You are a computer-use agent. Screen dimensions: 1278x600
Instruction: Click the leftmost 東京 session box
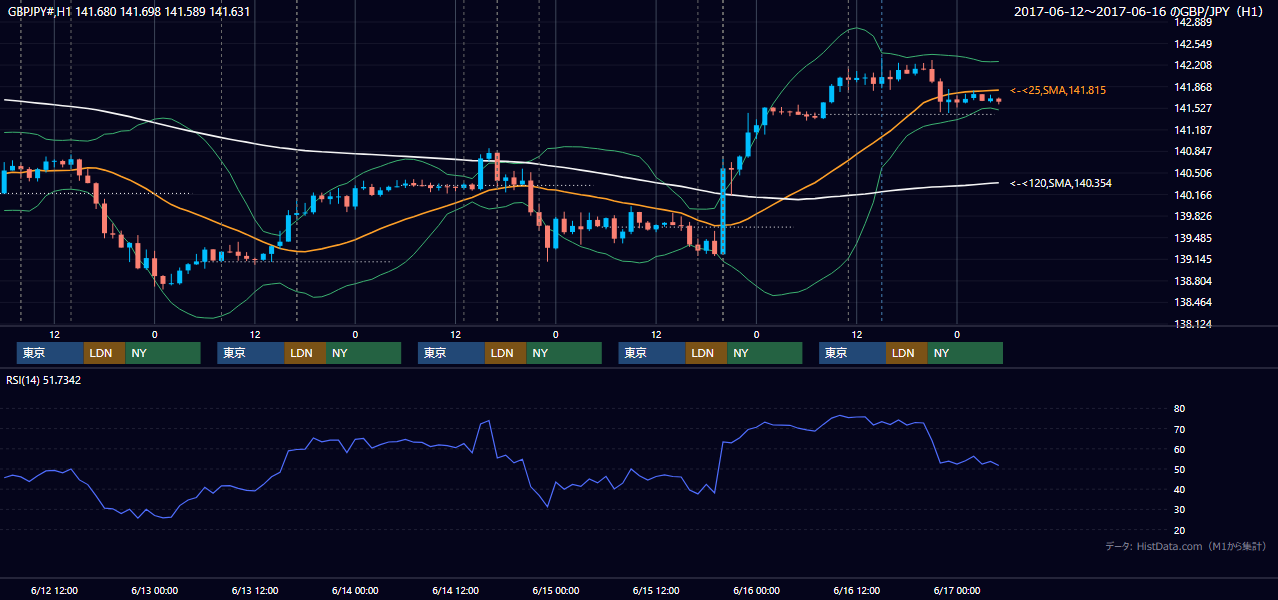[x=51, y=353]
